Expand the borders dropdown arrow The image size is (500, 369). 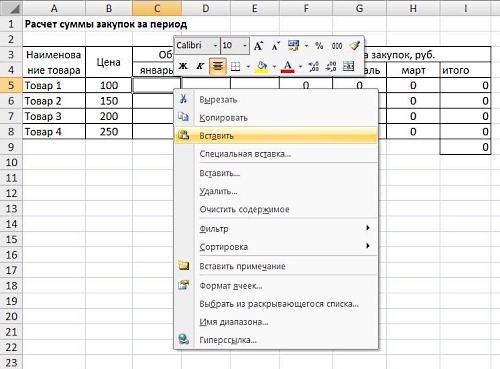248,66
